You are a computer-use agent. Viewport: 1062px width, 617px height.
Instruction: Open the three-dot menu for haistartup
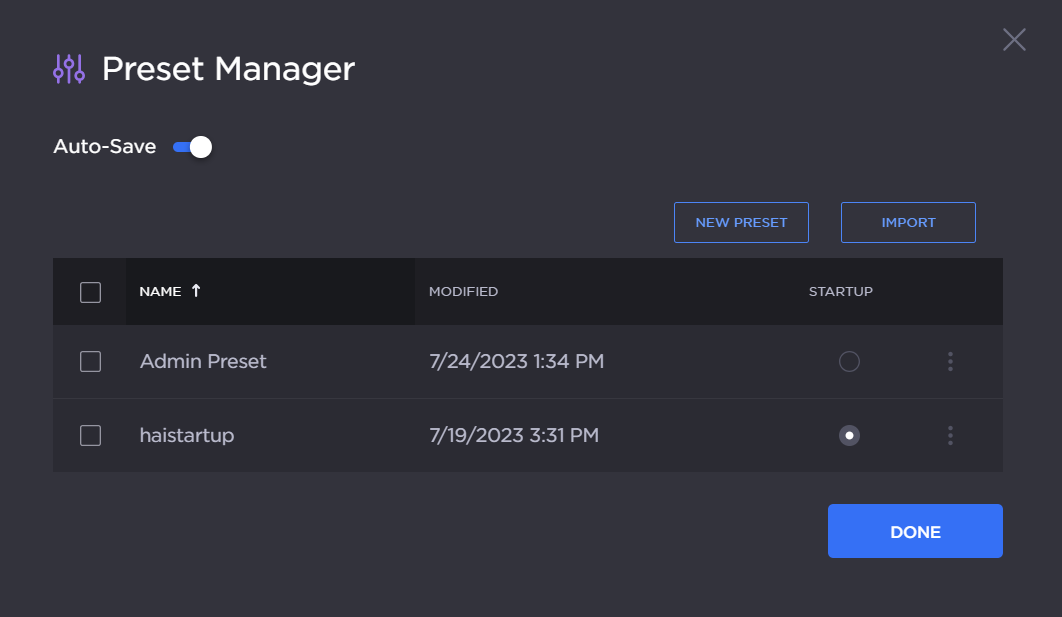point(950,435)
